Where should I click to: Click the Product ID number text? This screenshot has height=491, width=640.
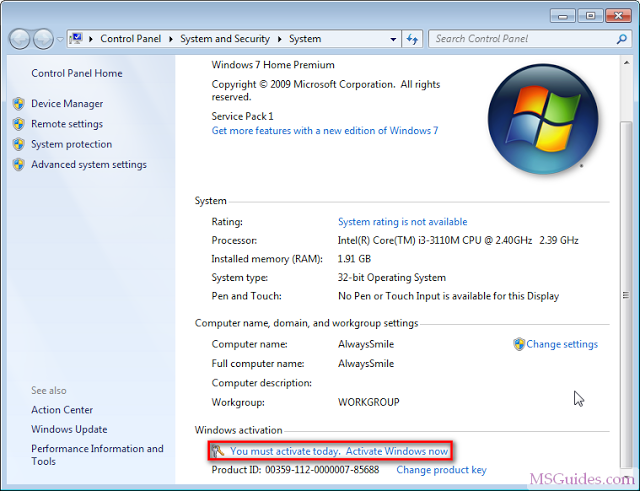tap(322, 470)
